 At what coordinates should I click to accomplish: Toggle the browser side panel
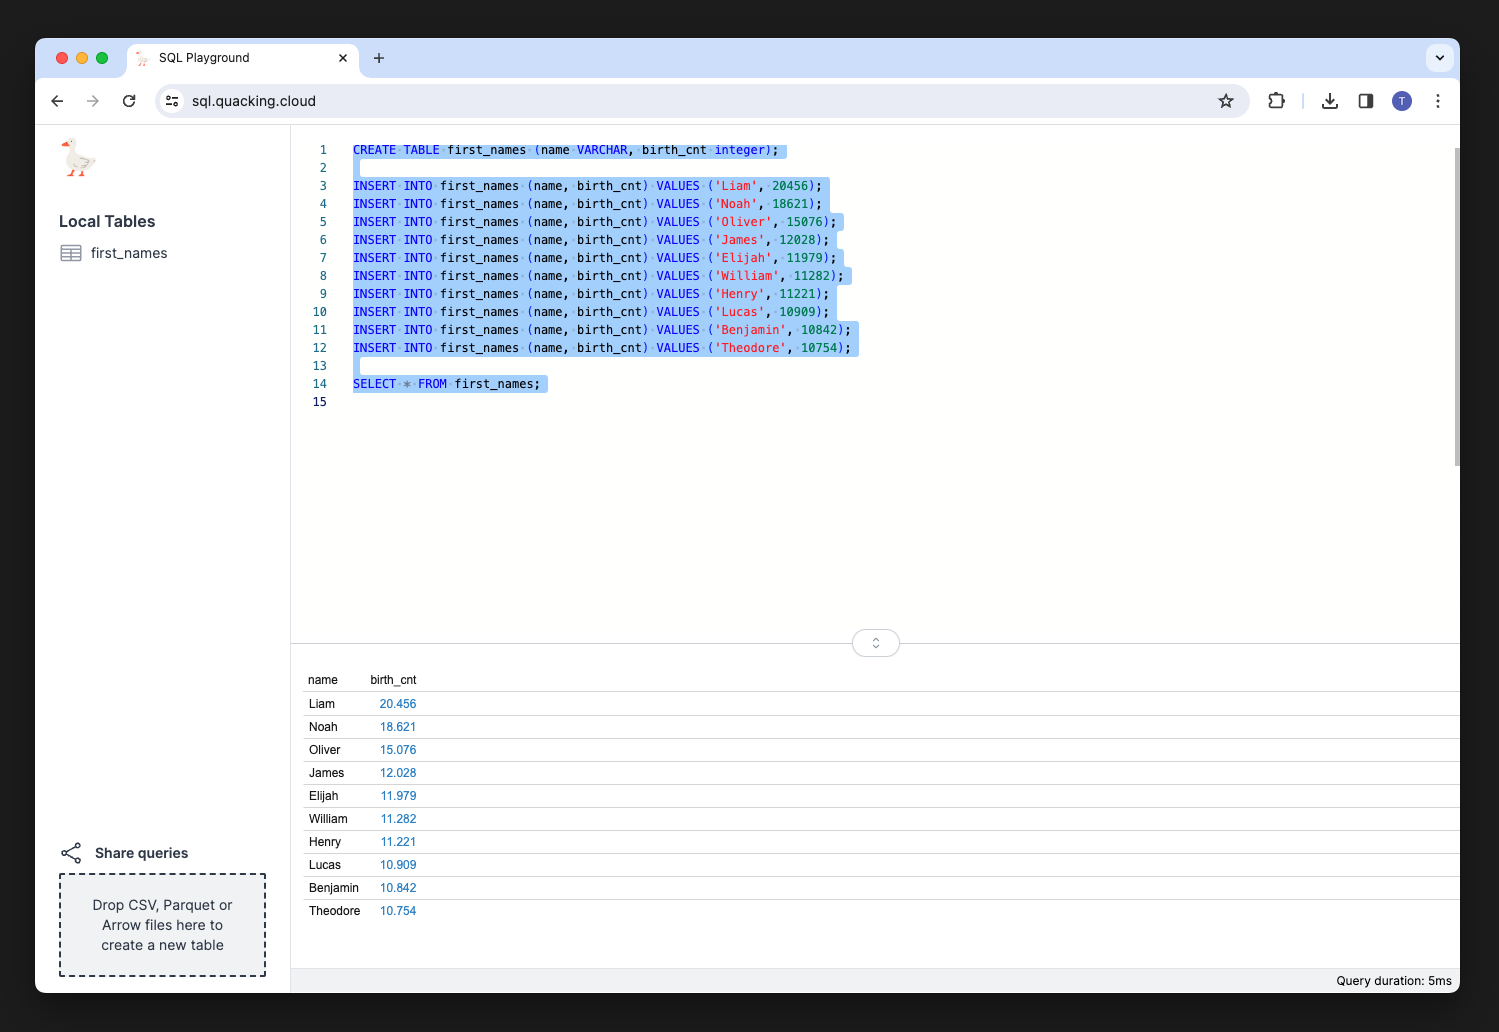1365,100
